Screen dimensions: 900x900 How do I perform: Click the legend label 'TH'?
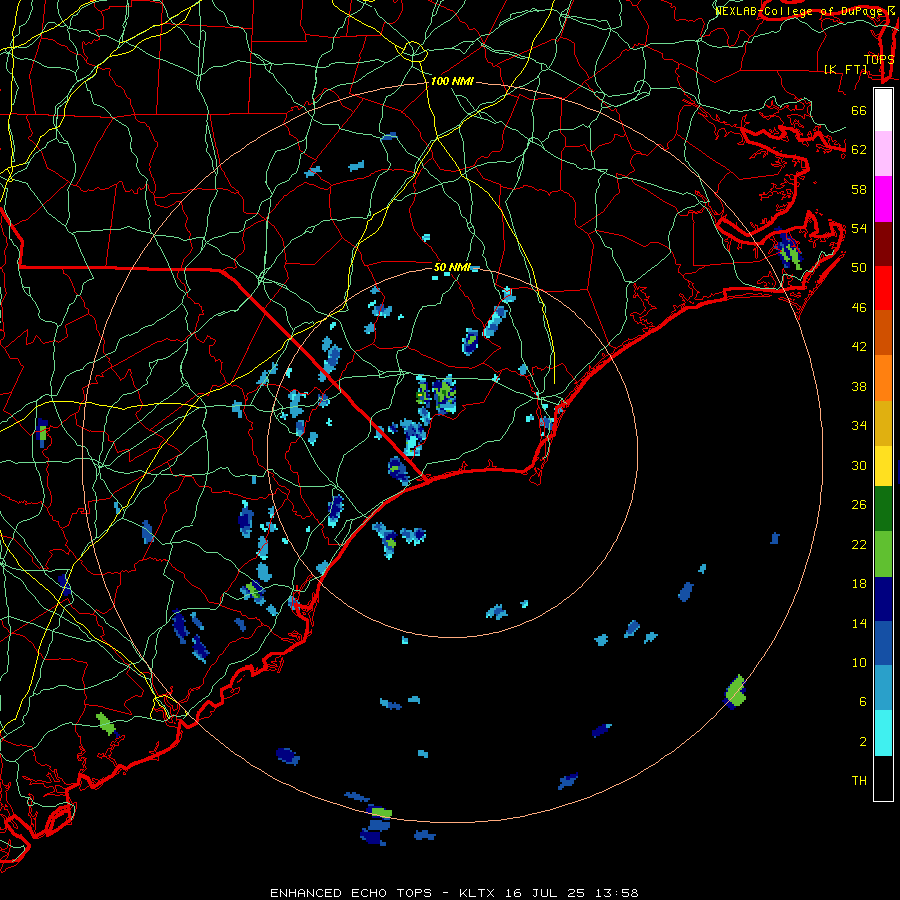click(x=859, y=781)
